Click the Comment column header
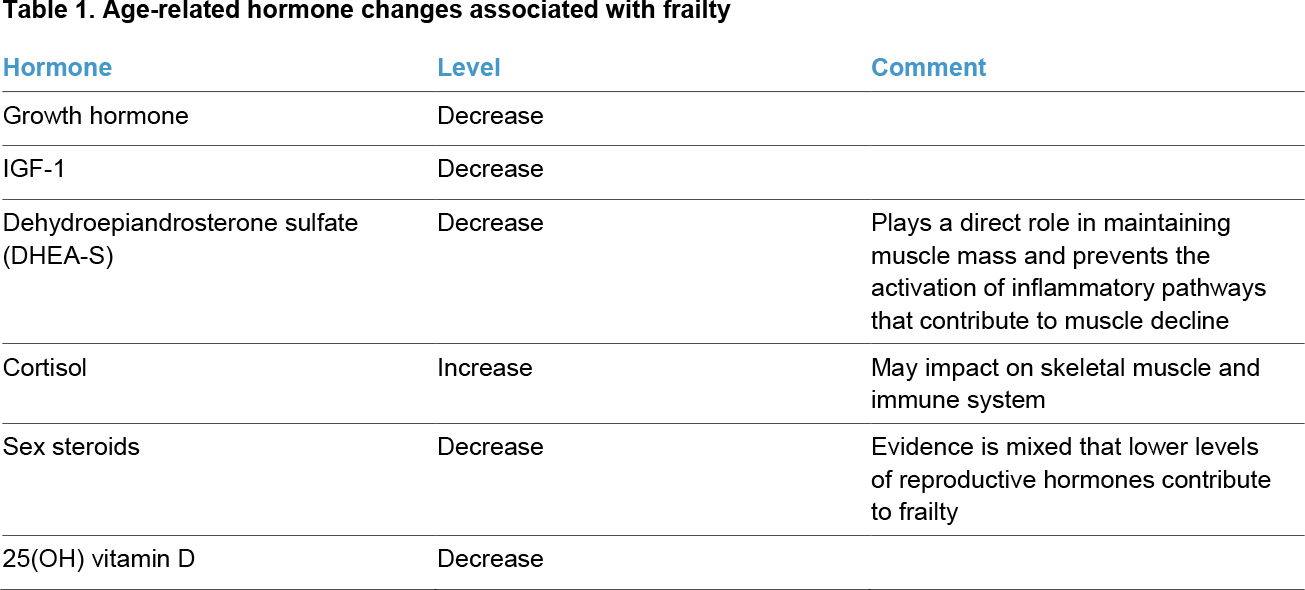The image size is (1305, 590). click(x=928, y=68)
